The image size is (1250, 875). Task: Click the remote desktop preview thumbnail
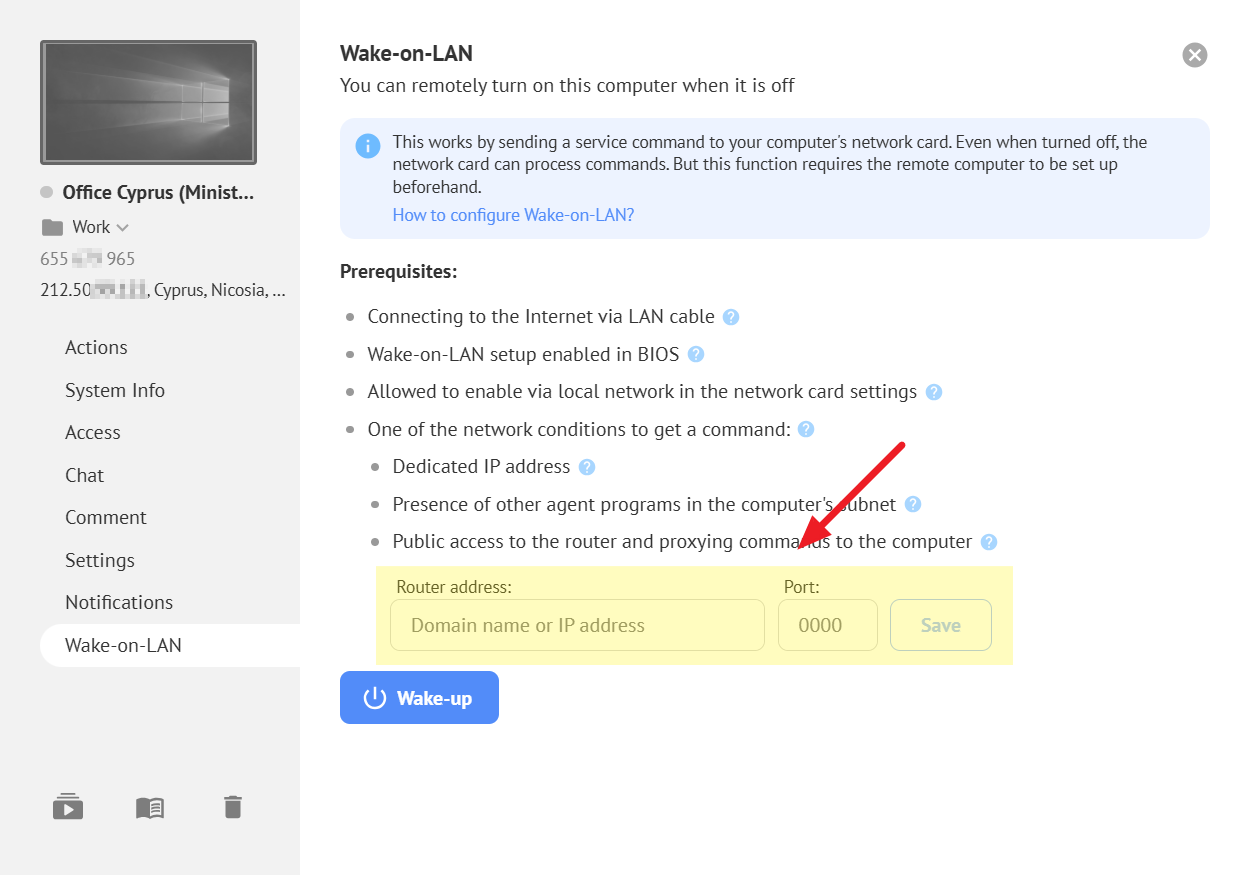coord(148,102)
